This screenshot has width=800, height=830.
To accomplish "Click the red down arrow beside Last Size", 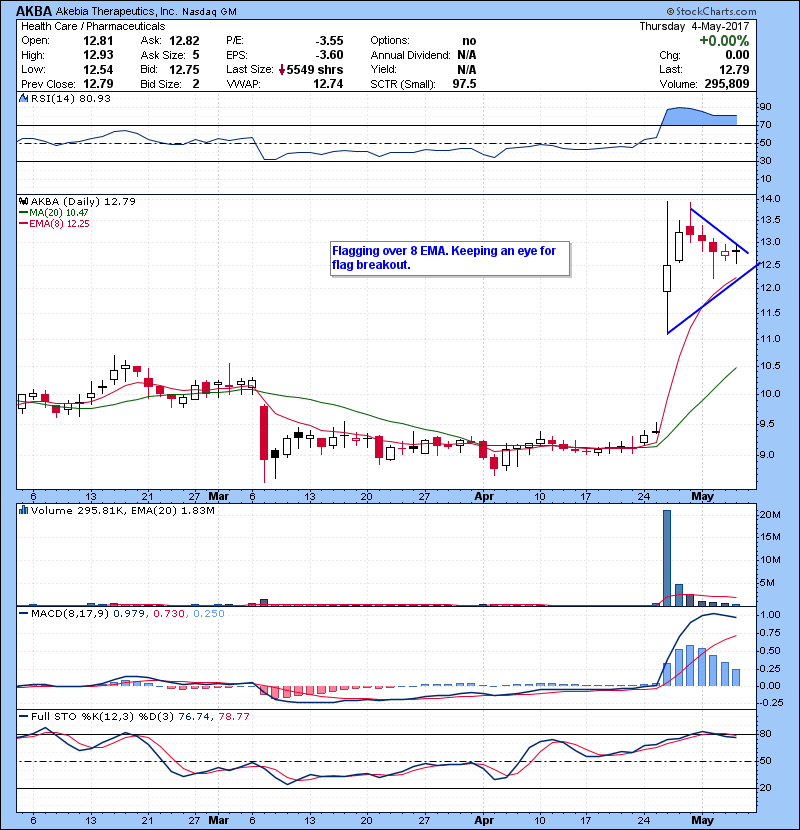I will click(282, 70).
